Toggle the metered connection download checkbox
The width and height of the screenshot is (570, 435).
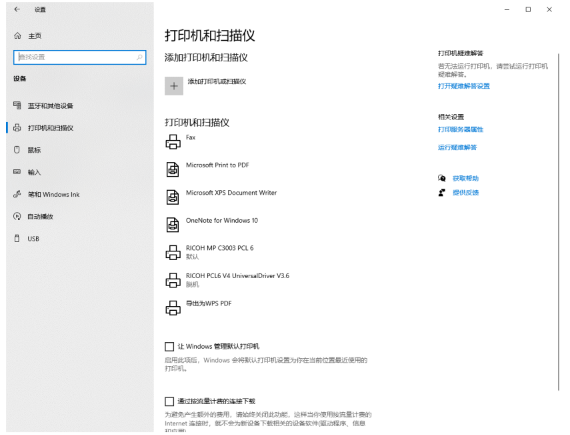(x=169, y=401)
